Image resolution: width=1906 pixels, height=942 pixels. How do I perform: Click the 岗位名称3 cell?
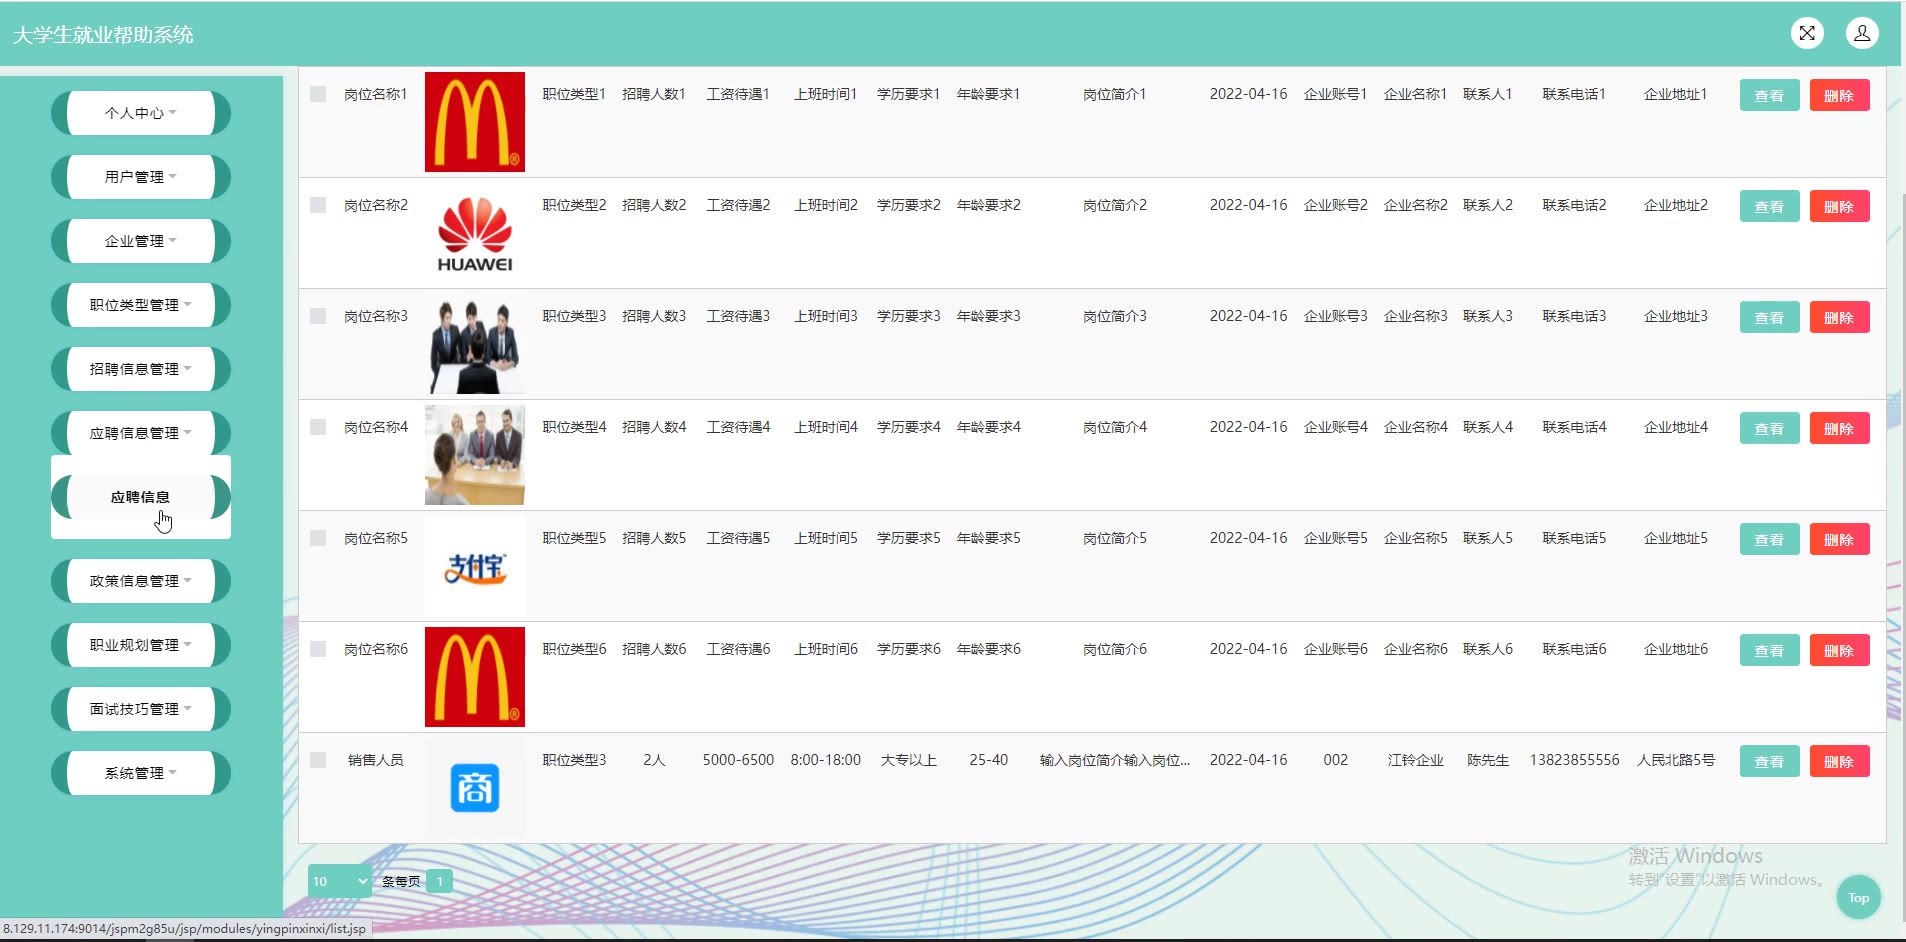tap(376, 316)
